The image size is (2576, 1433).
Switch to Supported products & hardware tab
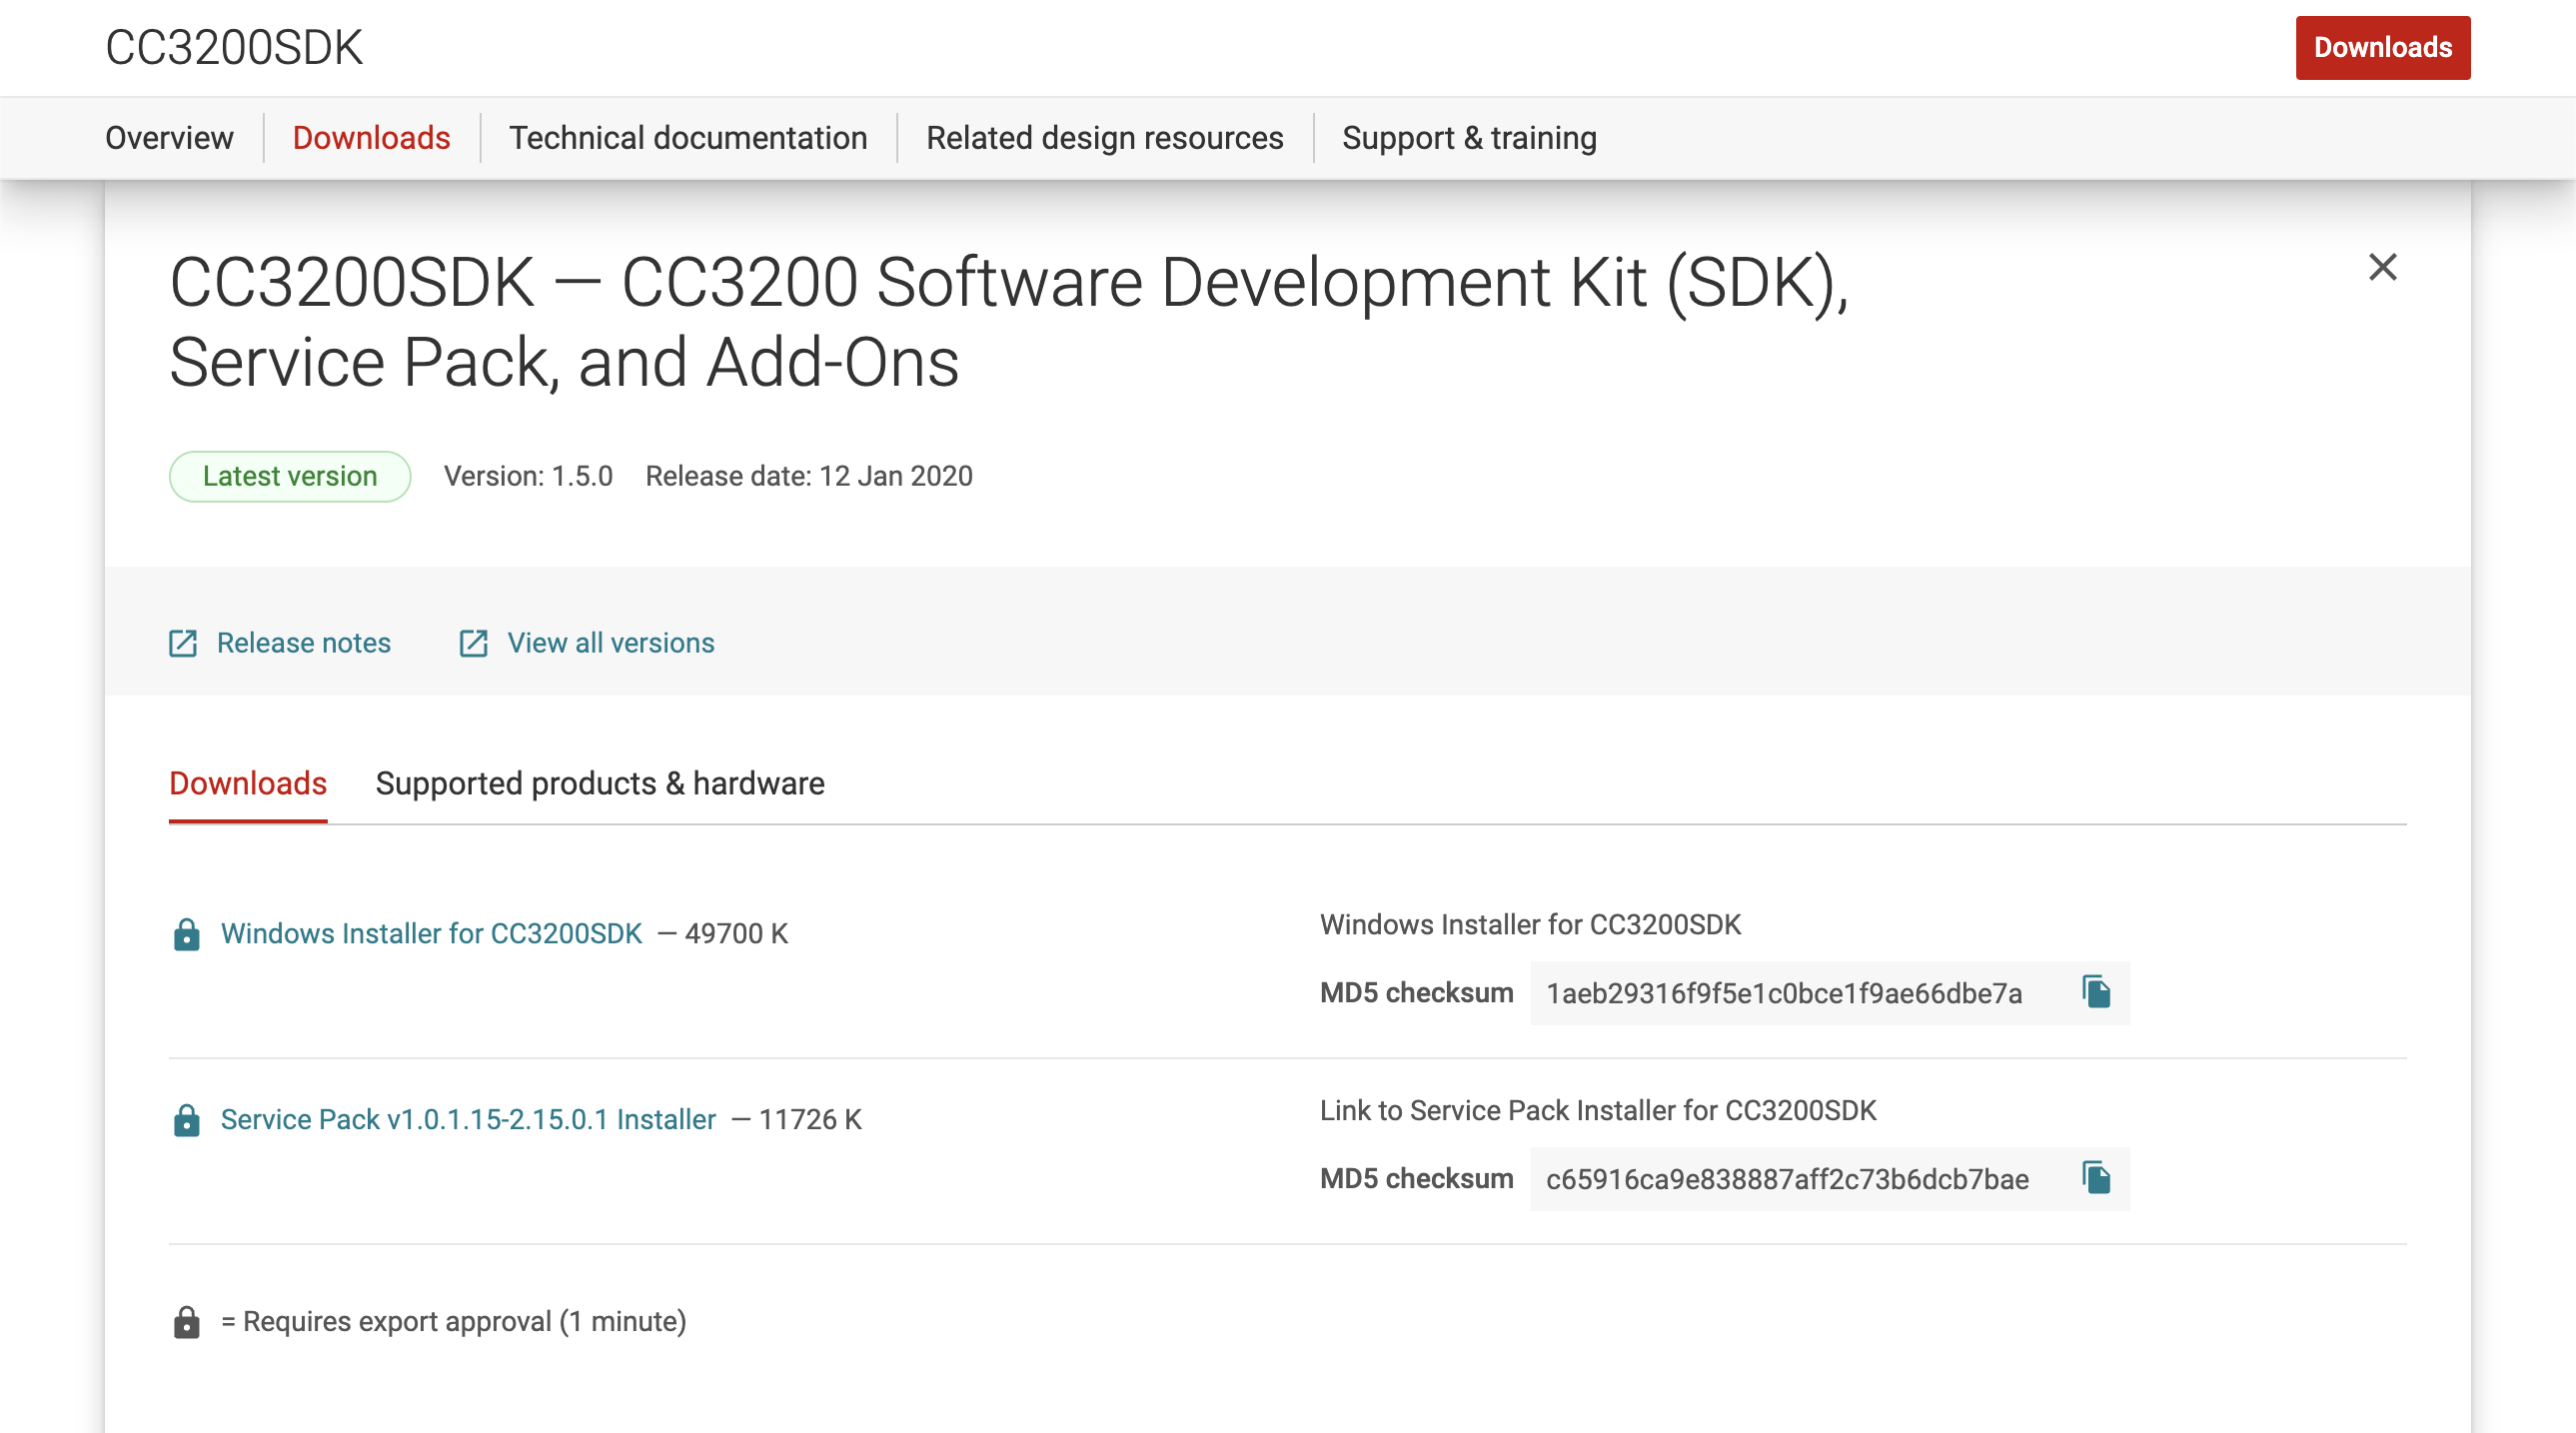coord(600,783)
